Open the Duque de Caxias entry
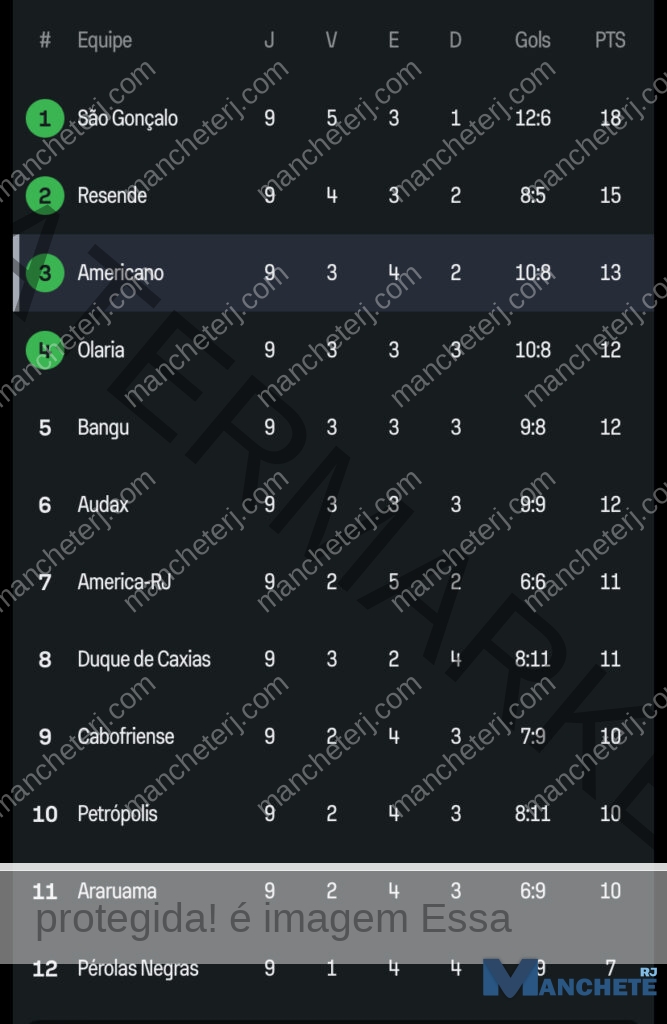The image size is (667, 1024). tap(144, 659)
